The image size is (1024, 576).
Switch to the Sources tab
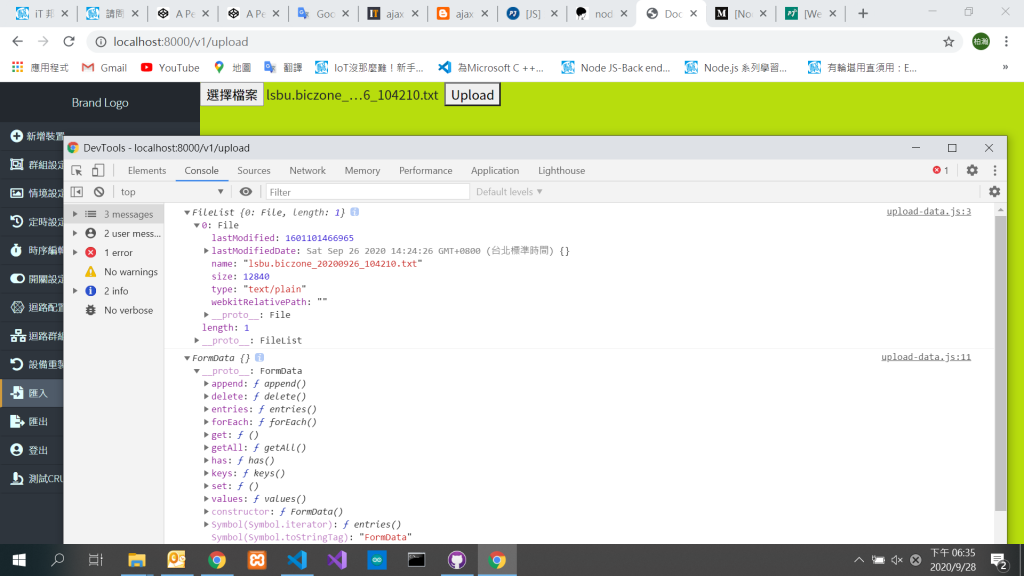point(253,170)
